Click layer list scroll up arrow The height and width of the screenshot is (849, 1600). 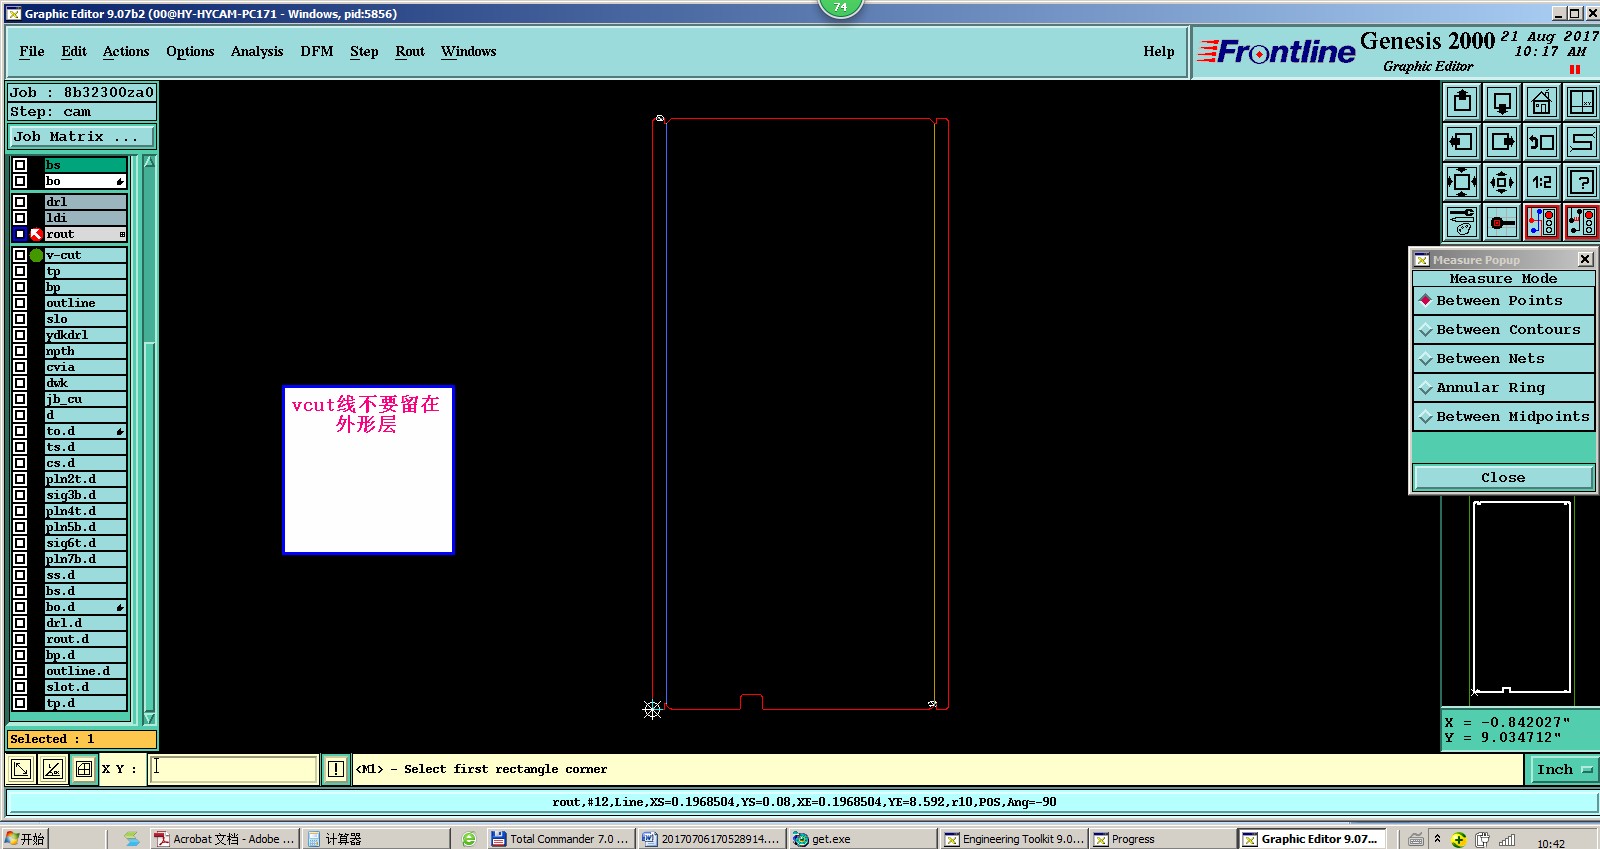click(149, 162)
